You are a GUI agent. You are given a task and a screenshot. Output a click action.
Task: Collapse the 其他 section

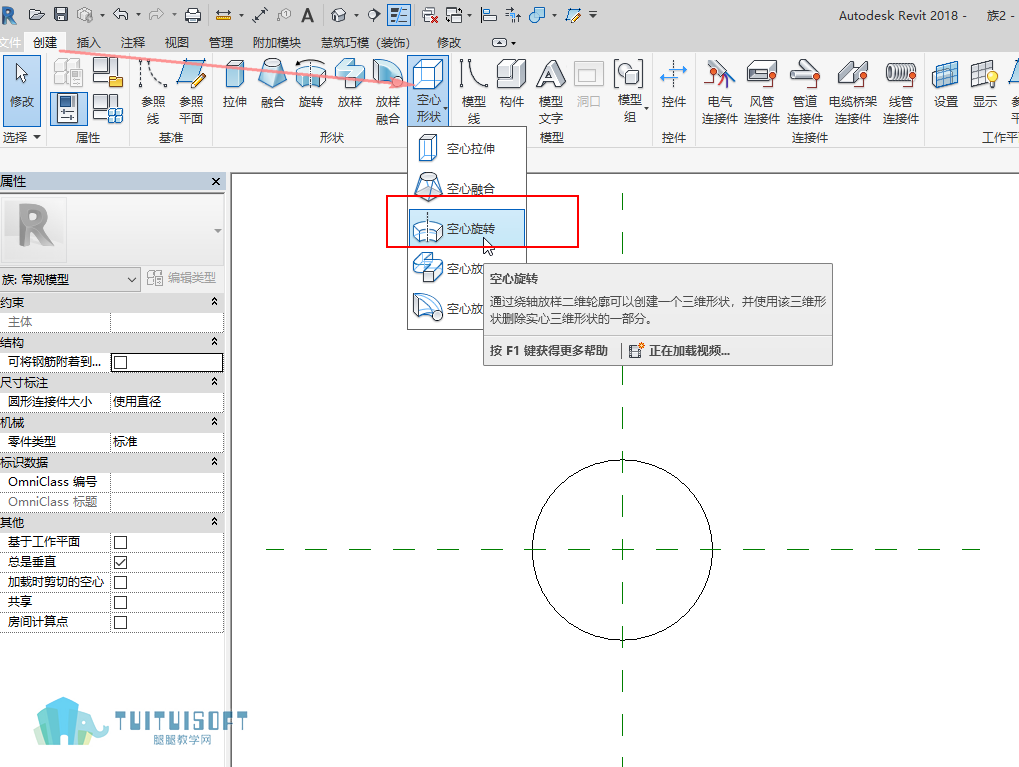pyautogui.click(x=214, y=521)
